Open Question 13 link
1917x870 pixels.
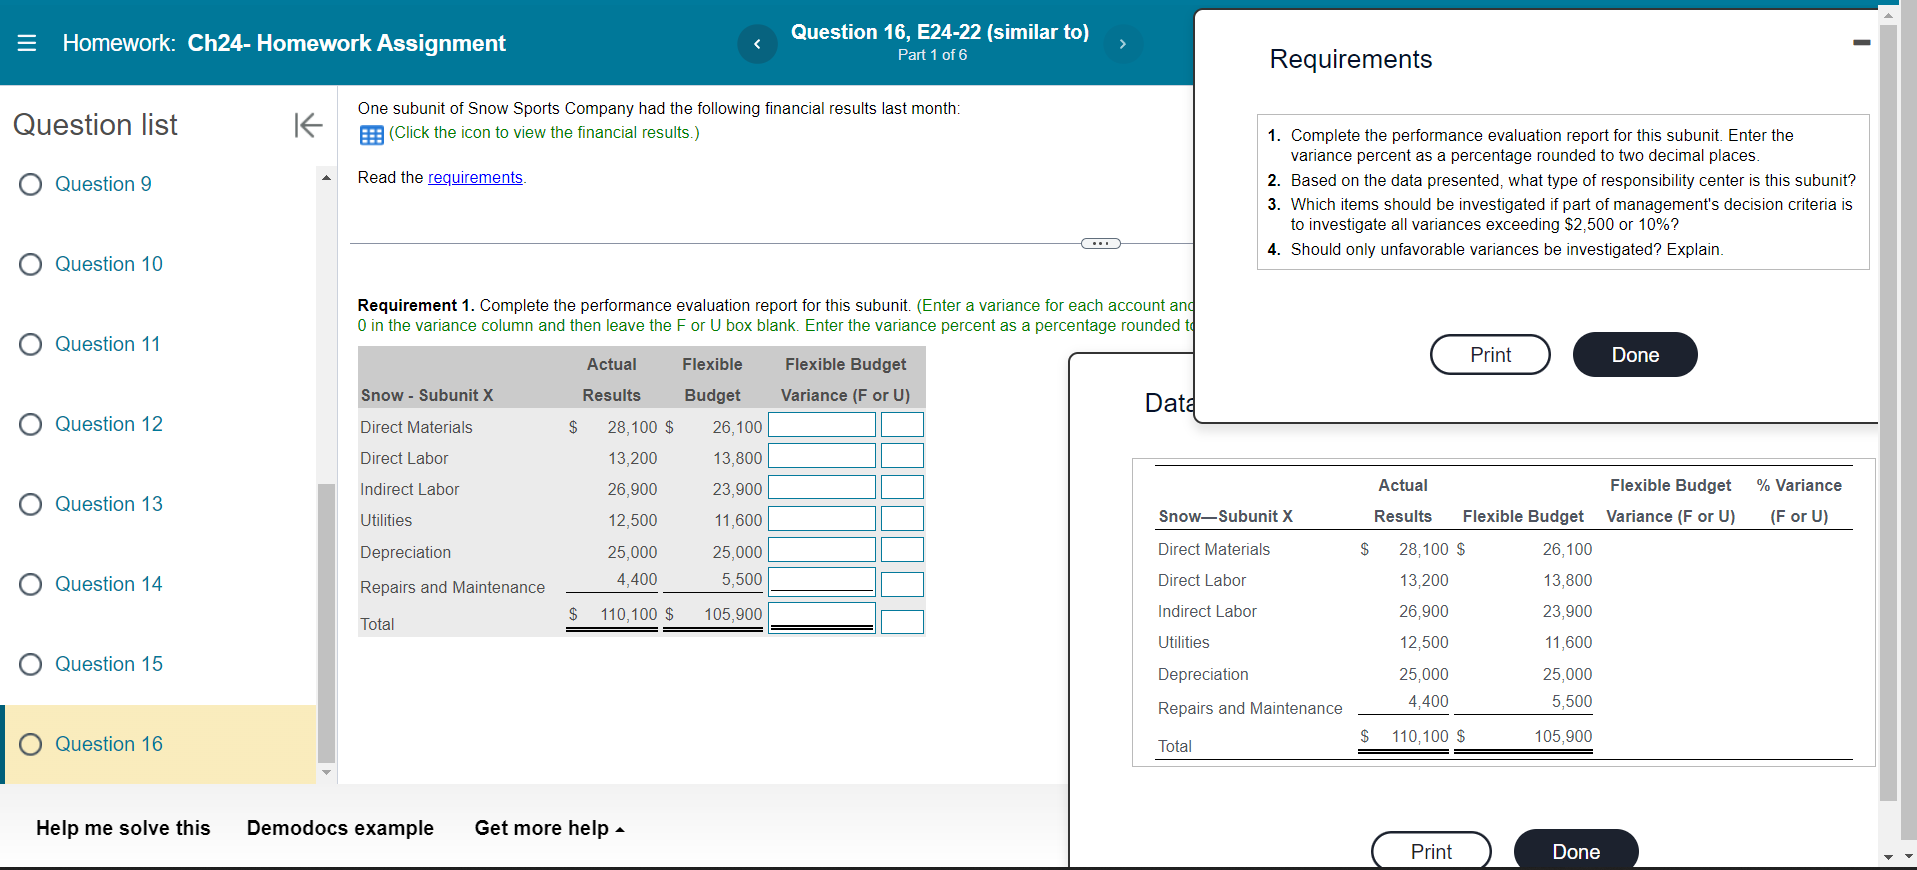coord(109,504)
